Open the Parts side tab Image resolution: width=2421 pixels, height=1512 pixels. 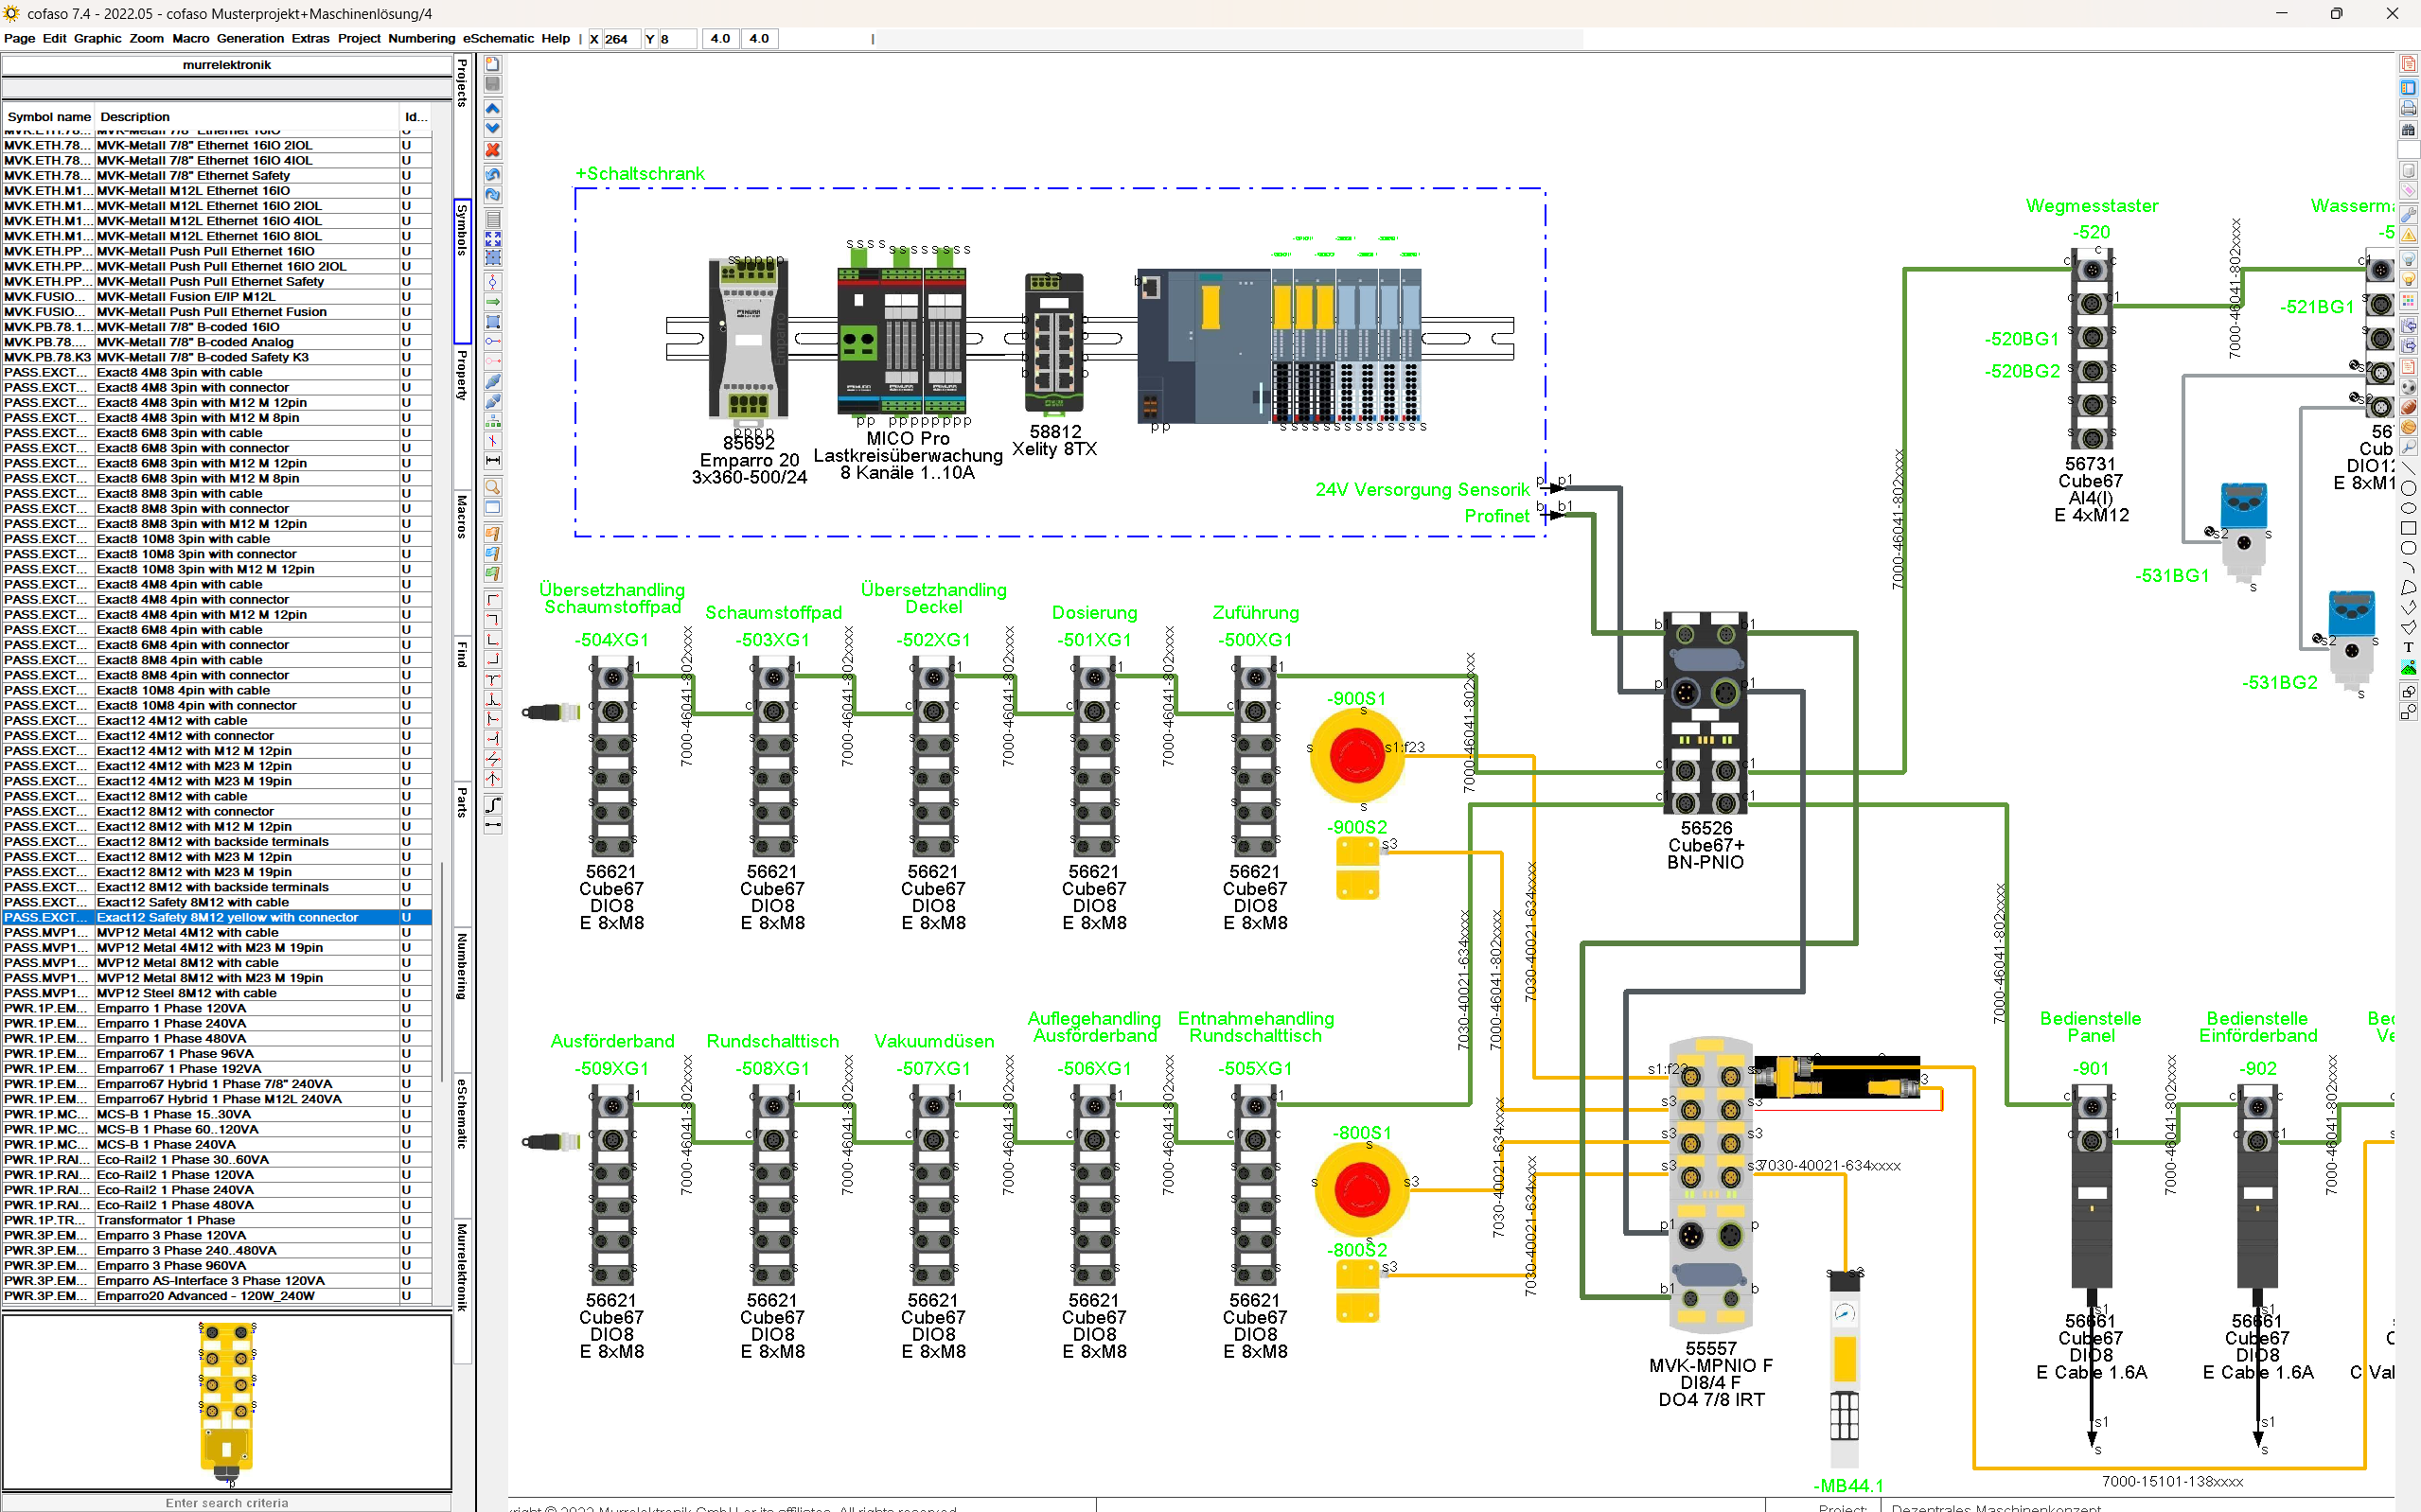click(x=462, y=802)
